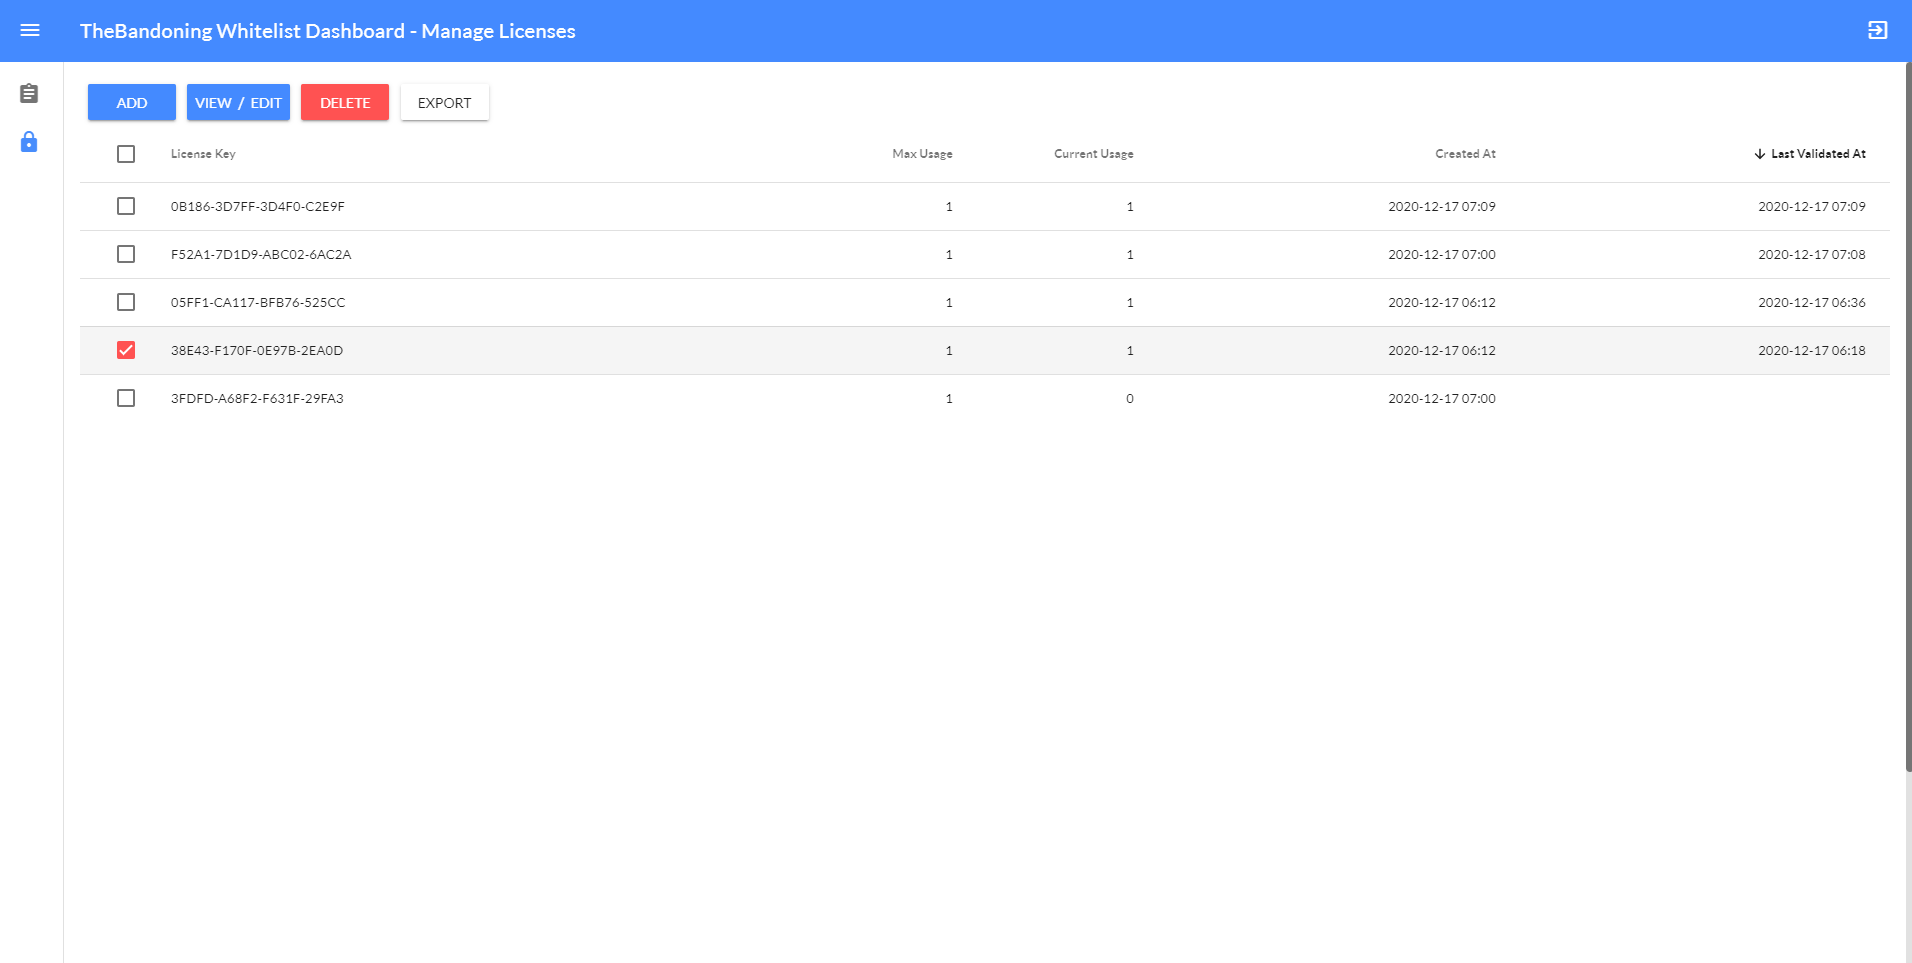The image size is (1912, 963).
Task: Click license key F52A1-7D1D9-ABC02-6AC2A text
Action: click(261, 255)
